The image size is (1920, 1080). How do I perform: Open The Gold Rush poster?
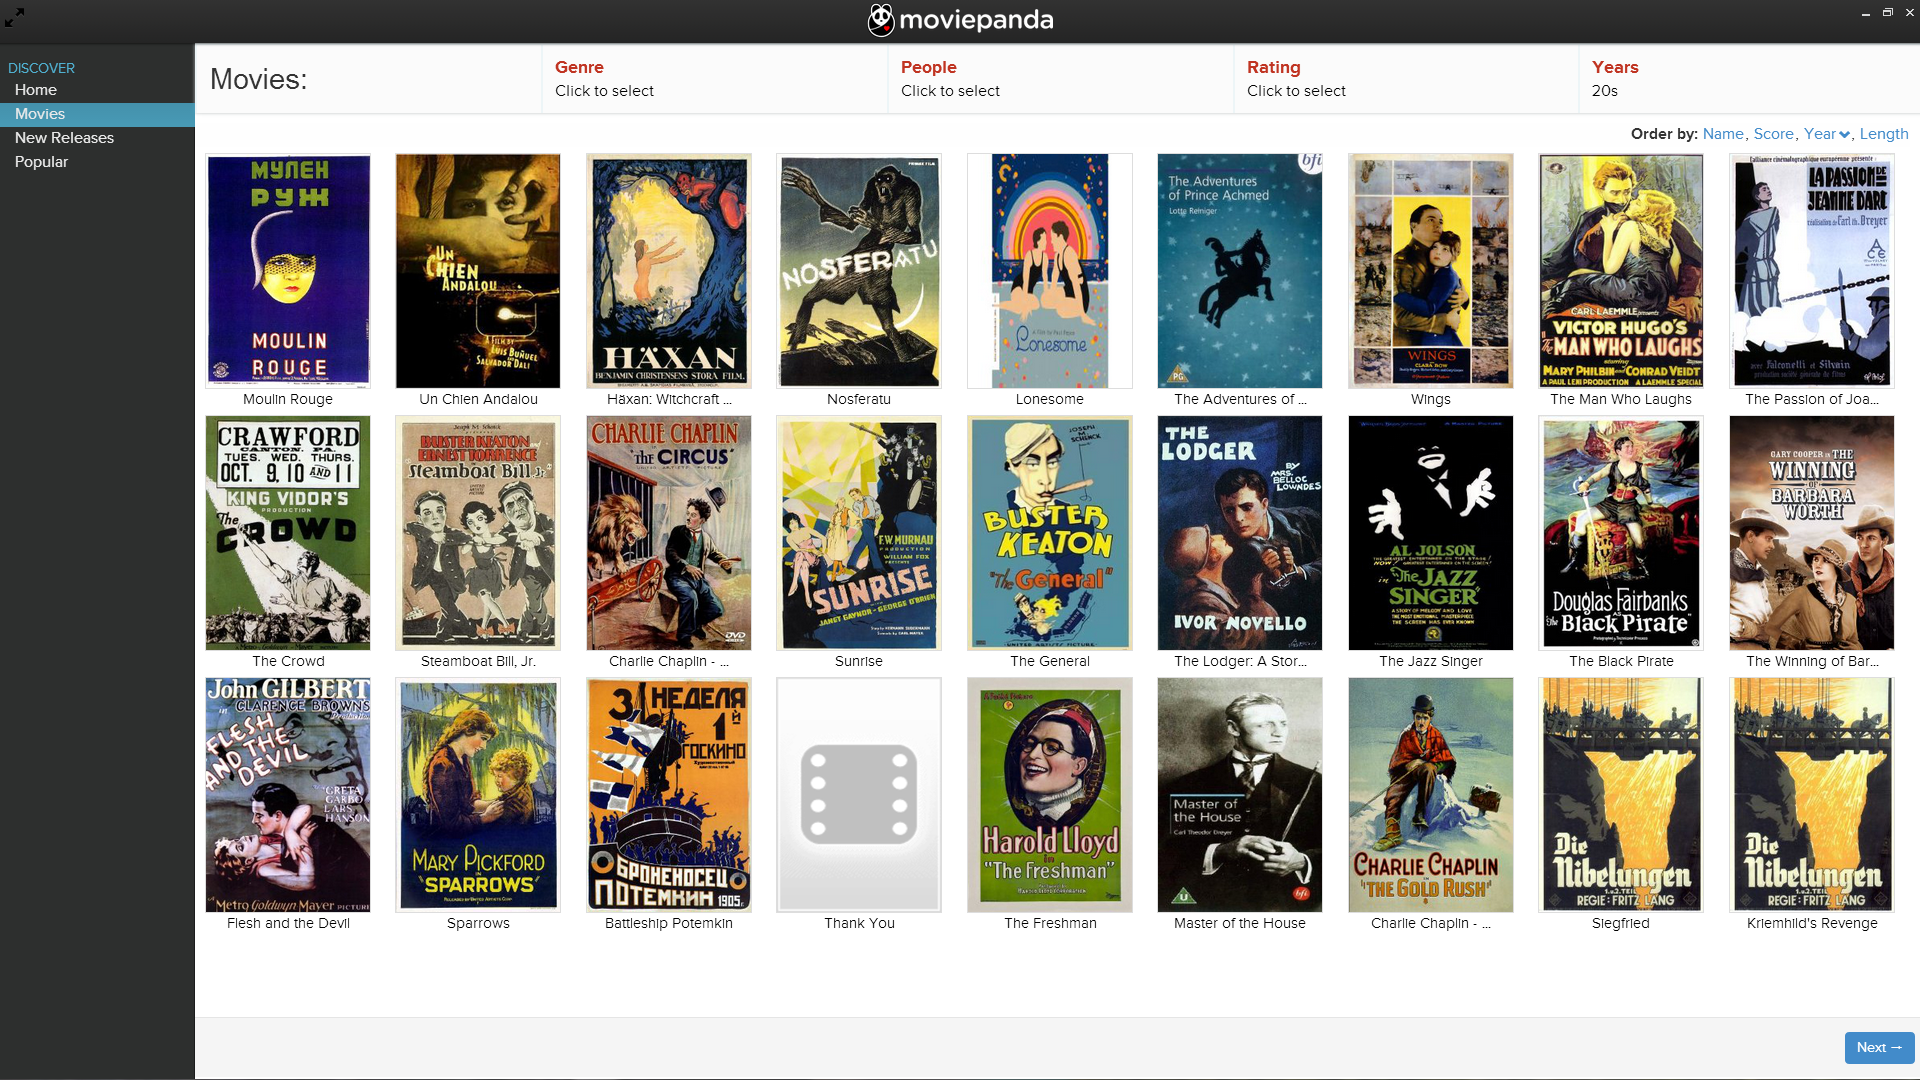(1431, 795)
